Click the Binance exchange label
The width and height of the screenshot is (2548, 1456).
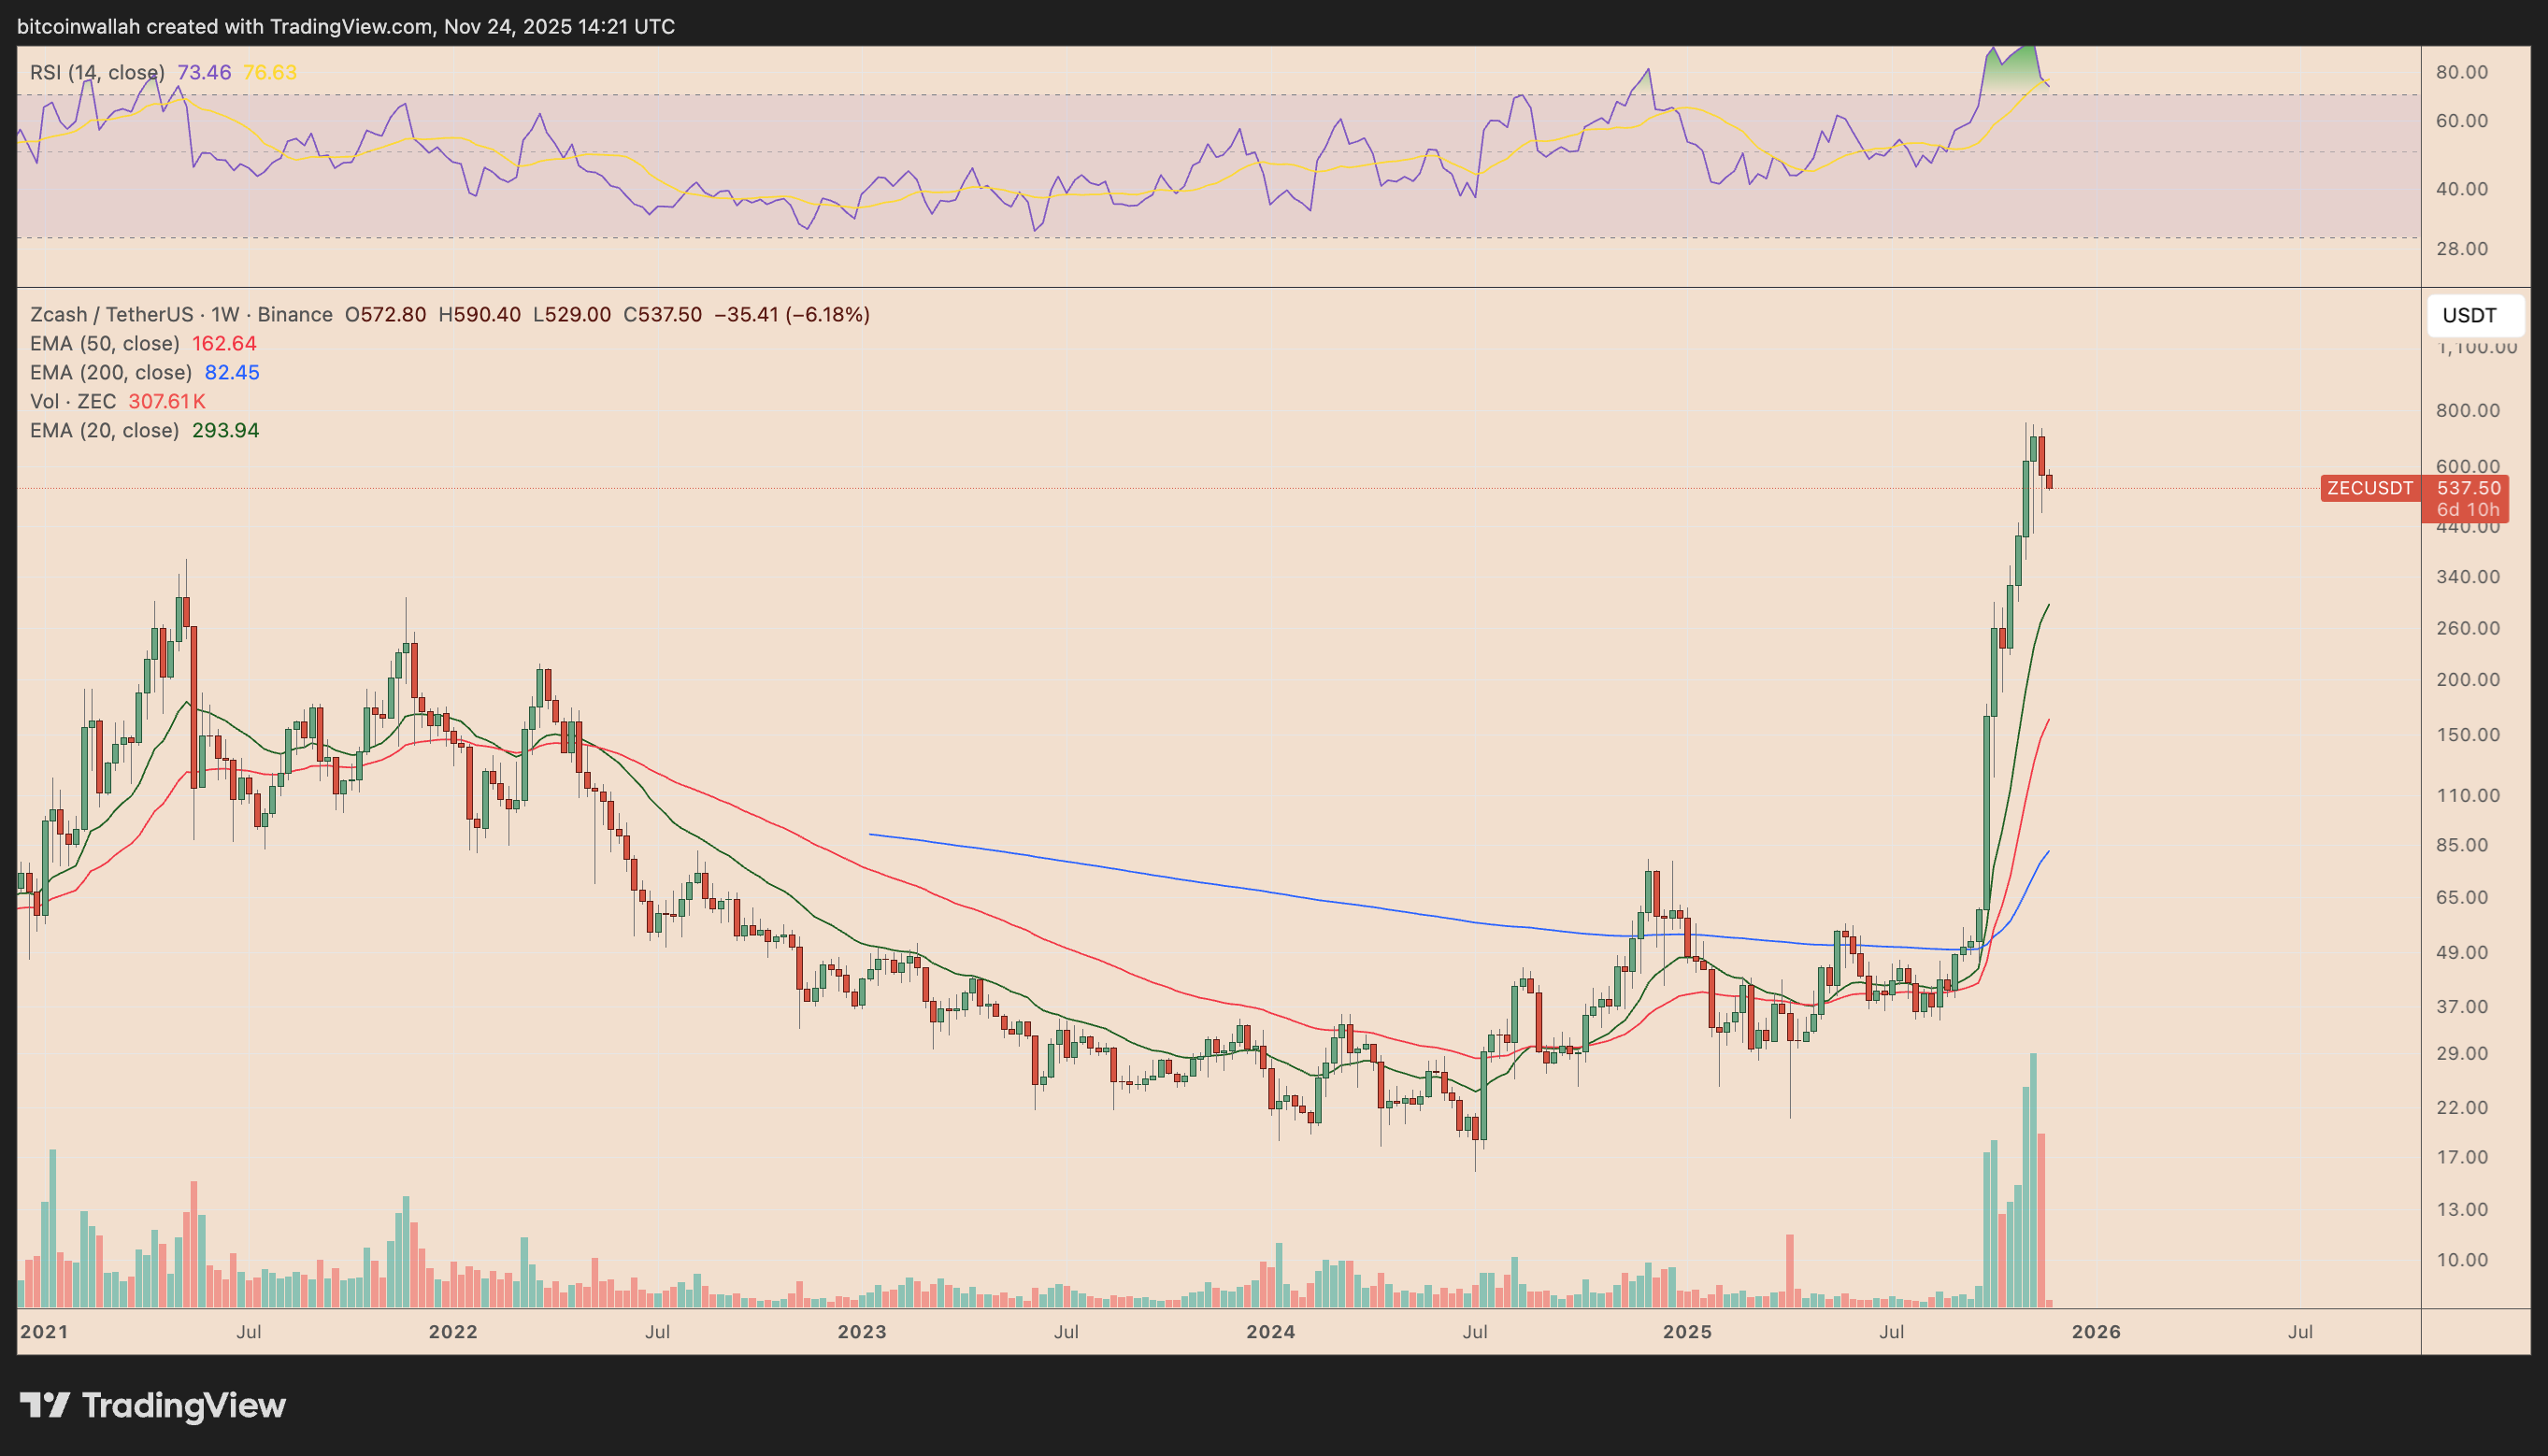click(x=296, y=314)
